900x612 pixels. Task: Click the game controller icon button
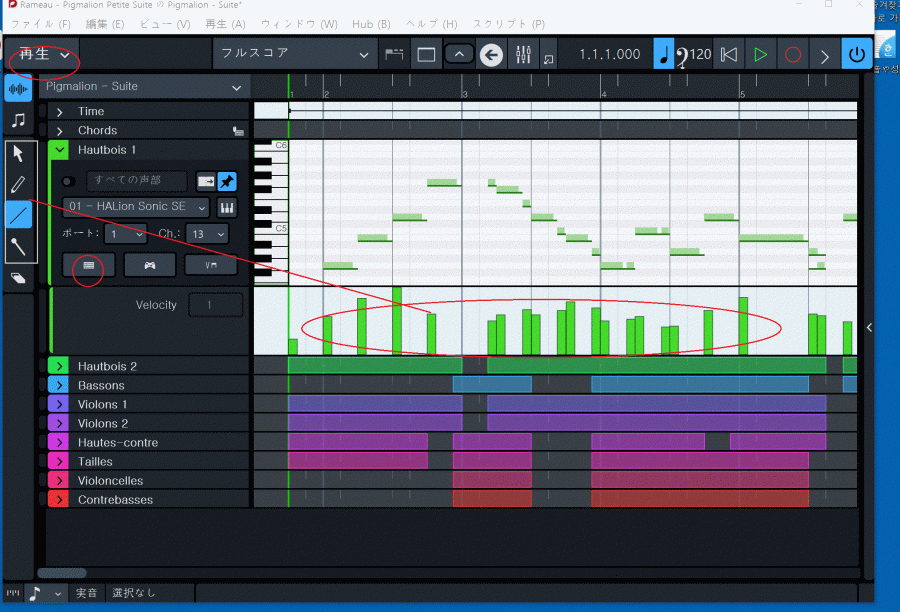tap(149, 265)
